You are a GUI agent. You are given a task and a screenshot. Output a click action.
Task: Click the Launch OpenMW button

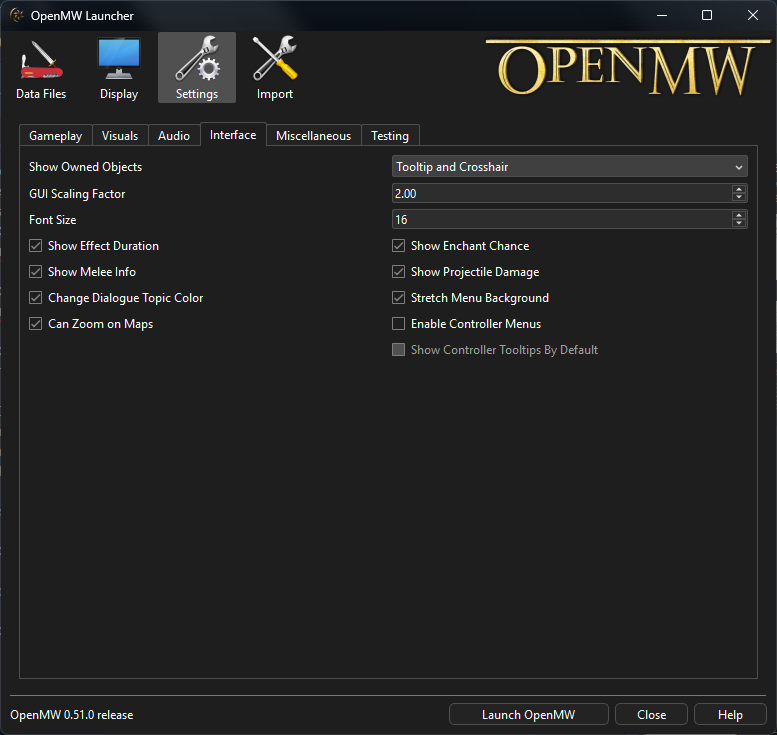[528, 714]
